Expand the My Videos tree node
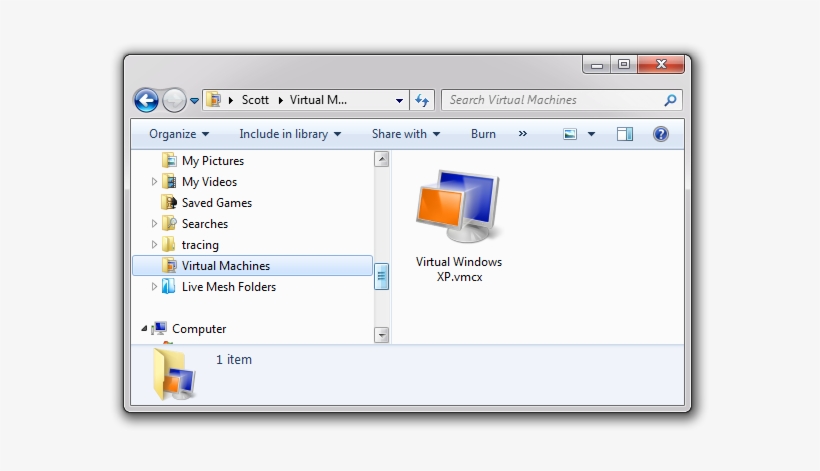Image resolution: width=820 pixels, height=471 pixels. pos(154,181)
